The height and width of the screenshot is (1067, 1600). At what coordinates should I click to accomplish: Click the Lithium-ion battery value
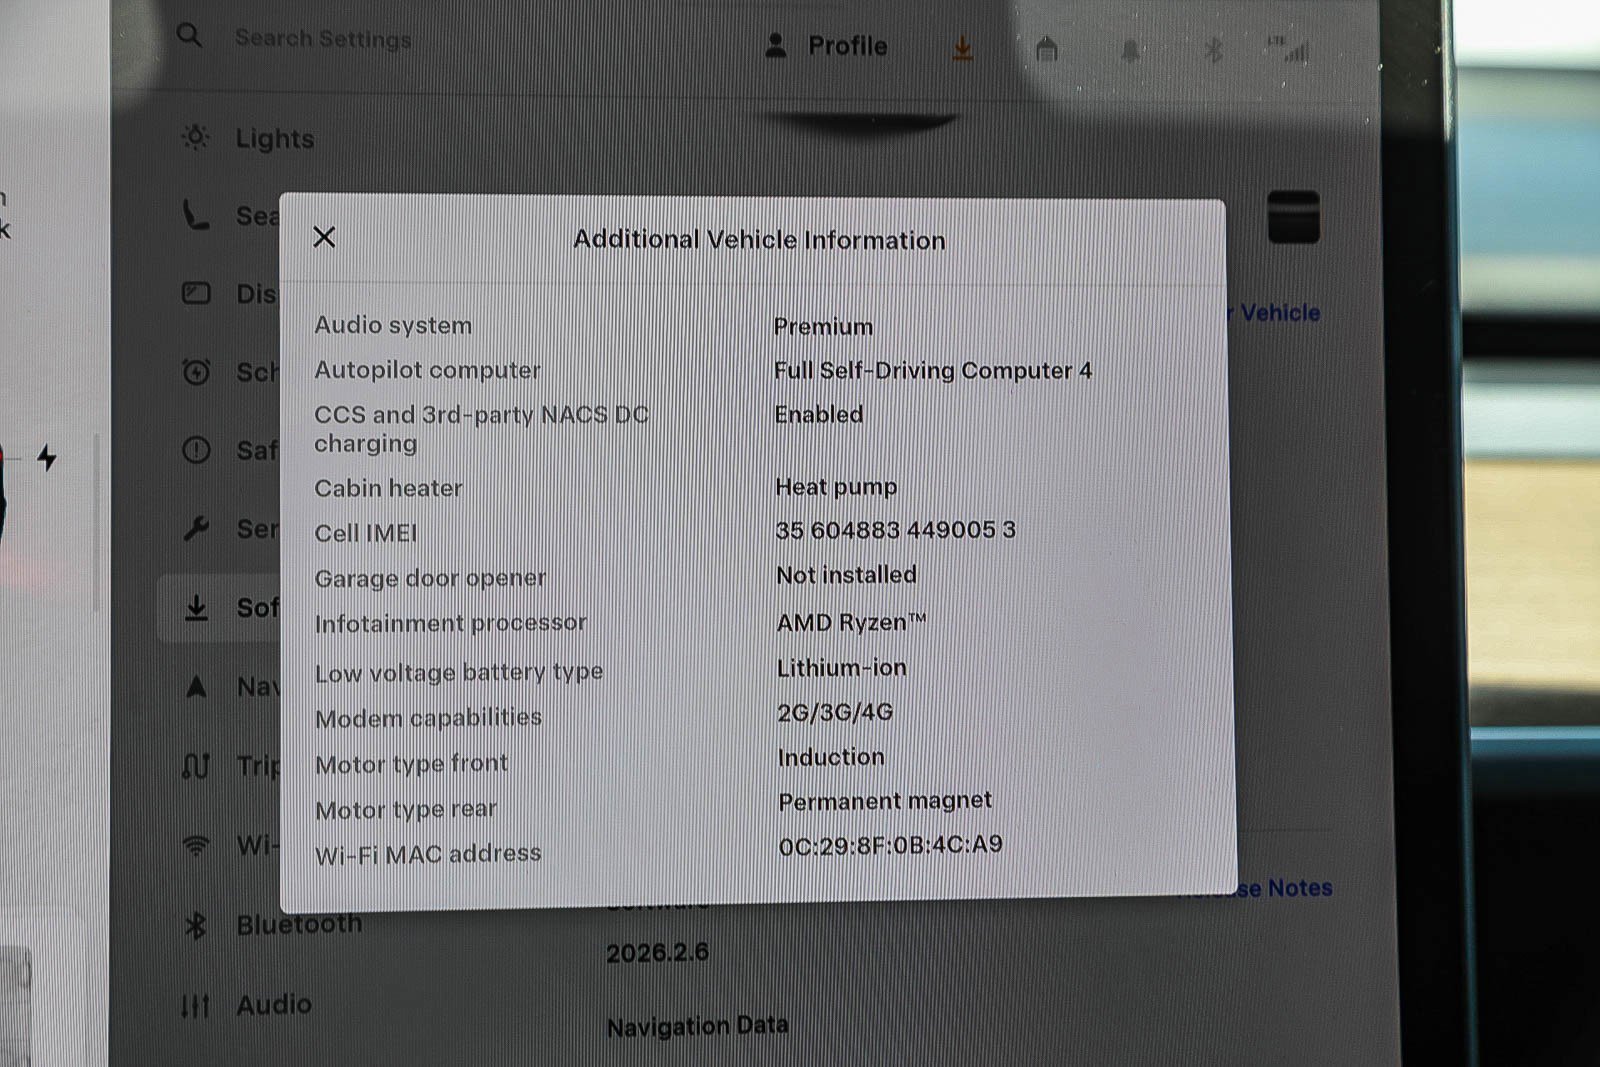coord(842,668)
